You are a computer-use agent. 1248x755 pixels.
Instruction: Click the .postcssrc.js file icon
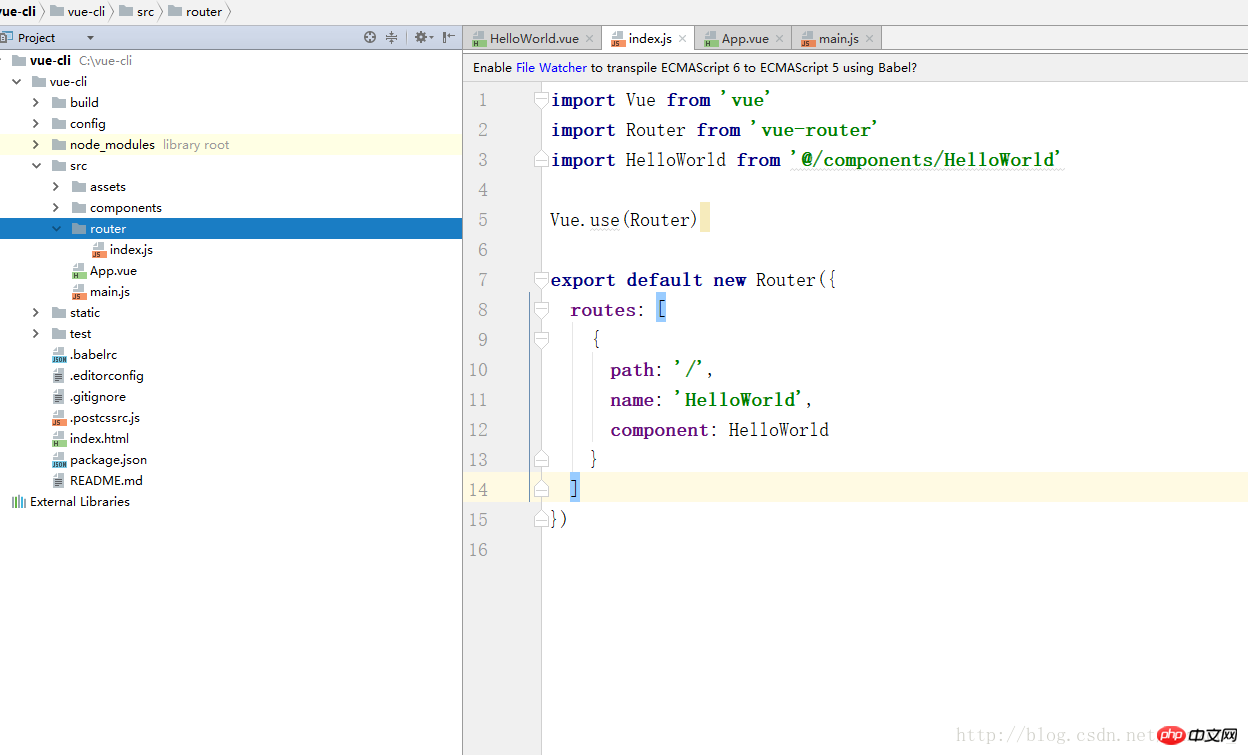[x=59, y=418]
